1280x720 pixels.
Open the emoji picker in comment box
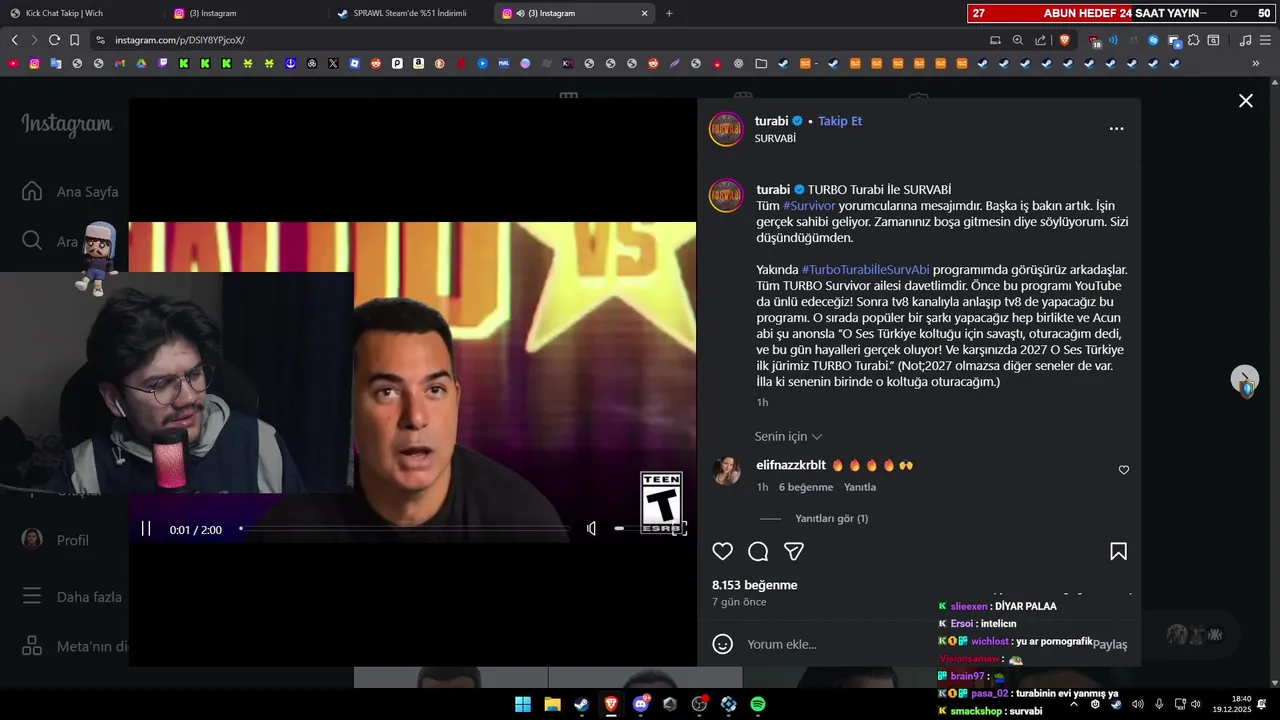click(x=723, y=644)
